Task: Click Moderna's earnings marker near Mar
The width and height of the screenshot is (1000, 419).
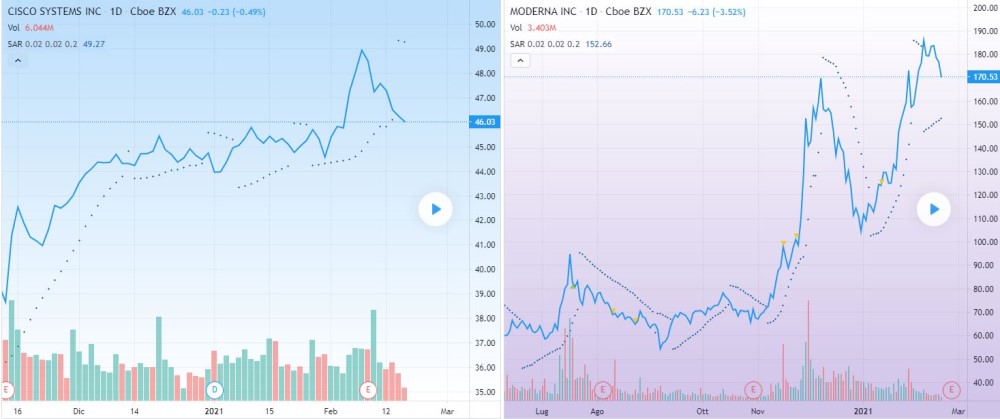Action: tap(952, 387)
